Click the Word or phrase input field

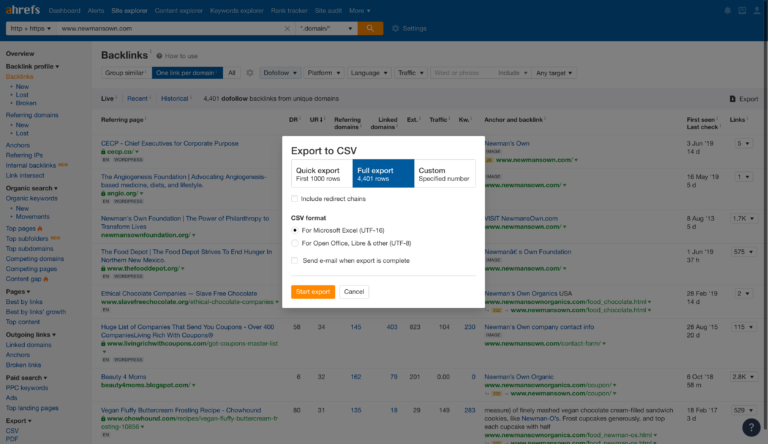pos(462,73)
